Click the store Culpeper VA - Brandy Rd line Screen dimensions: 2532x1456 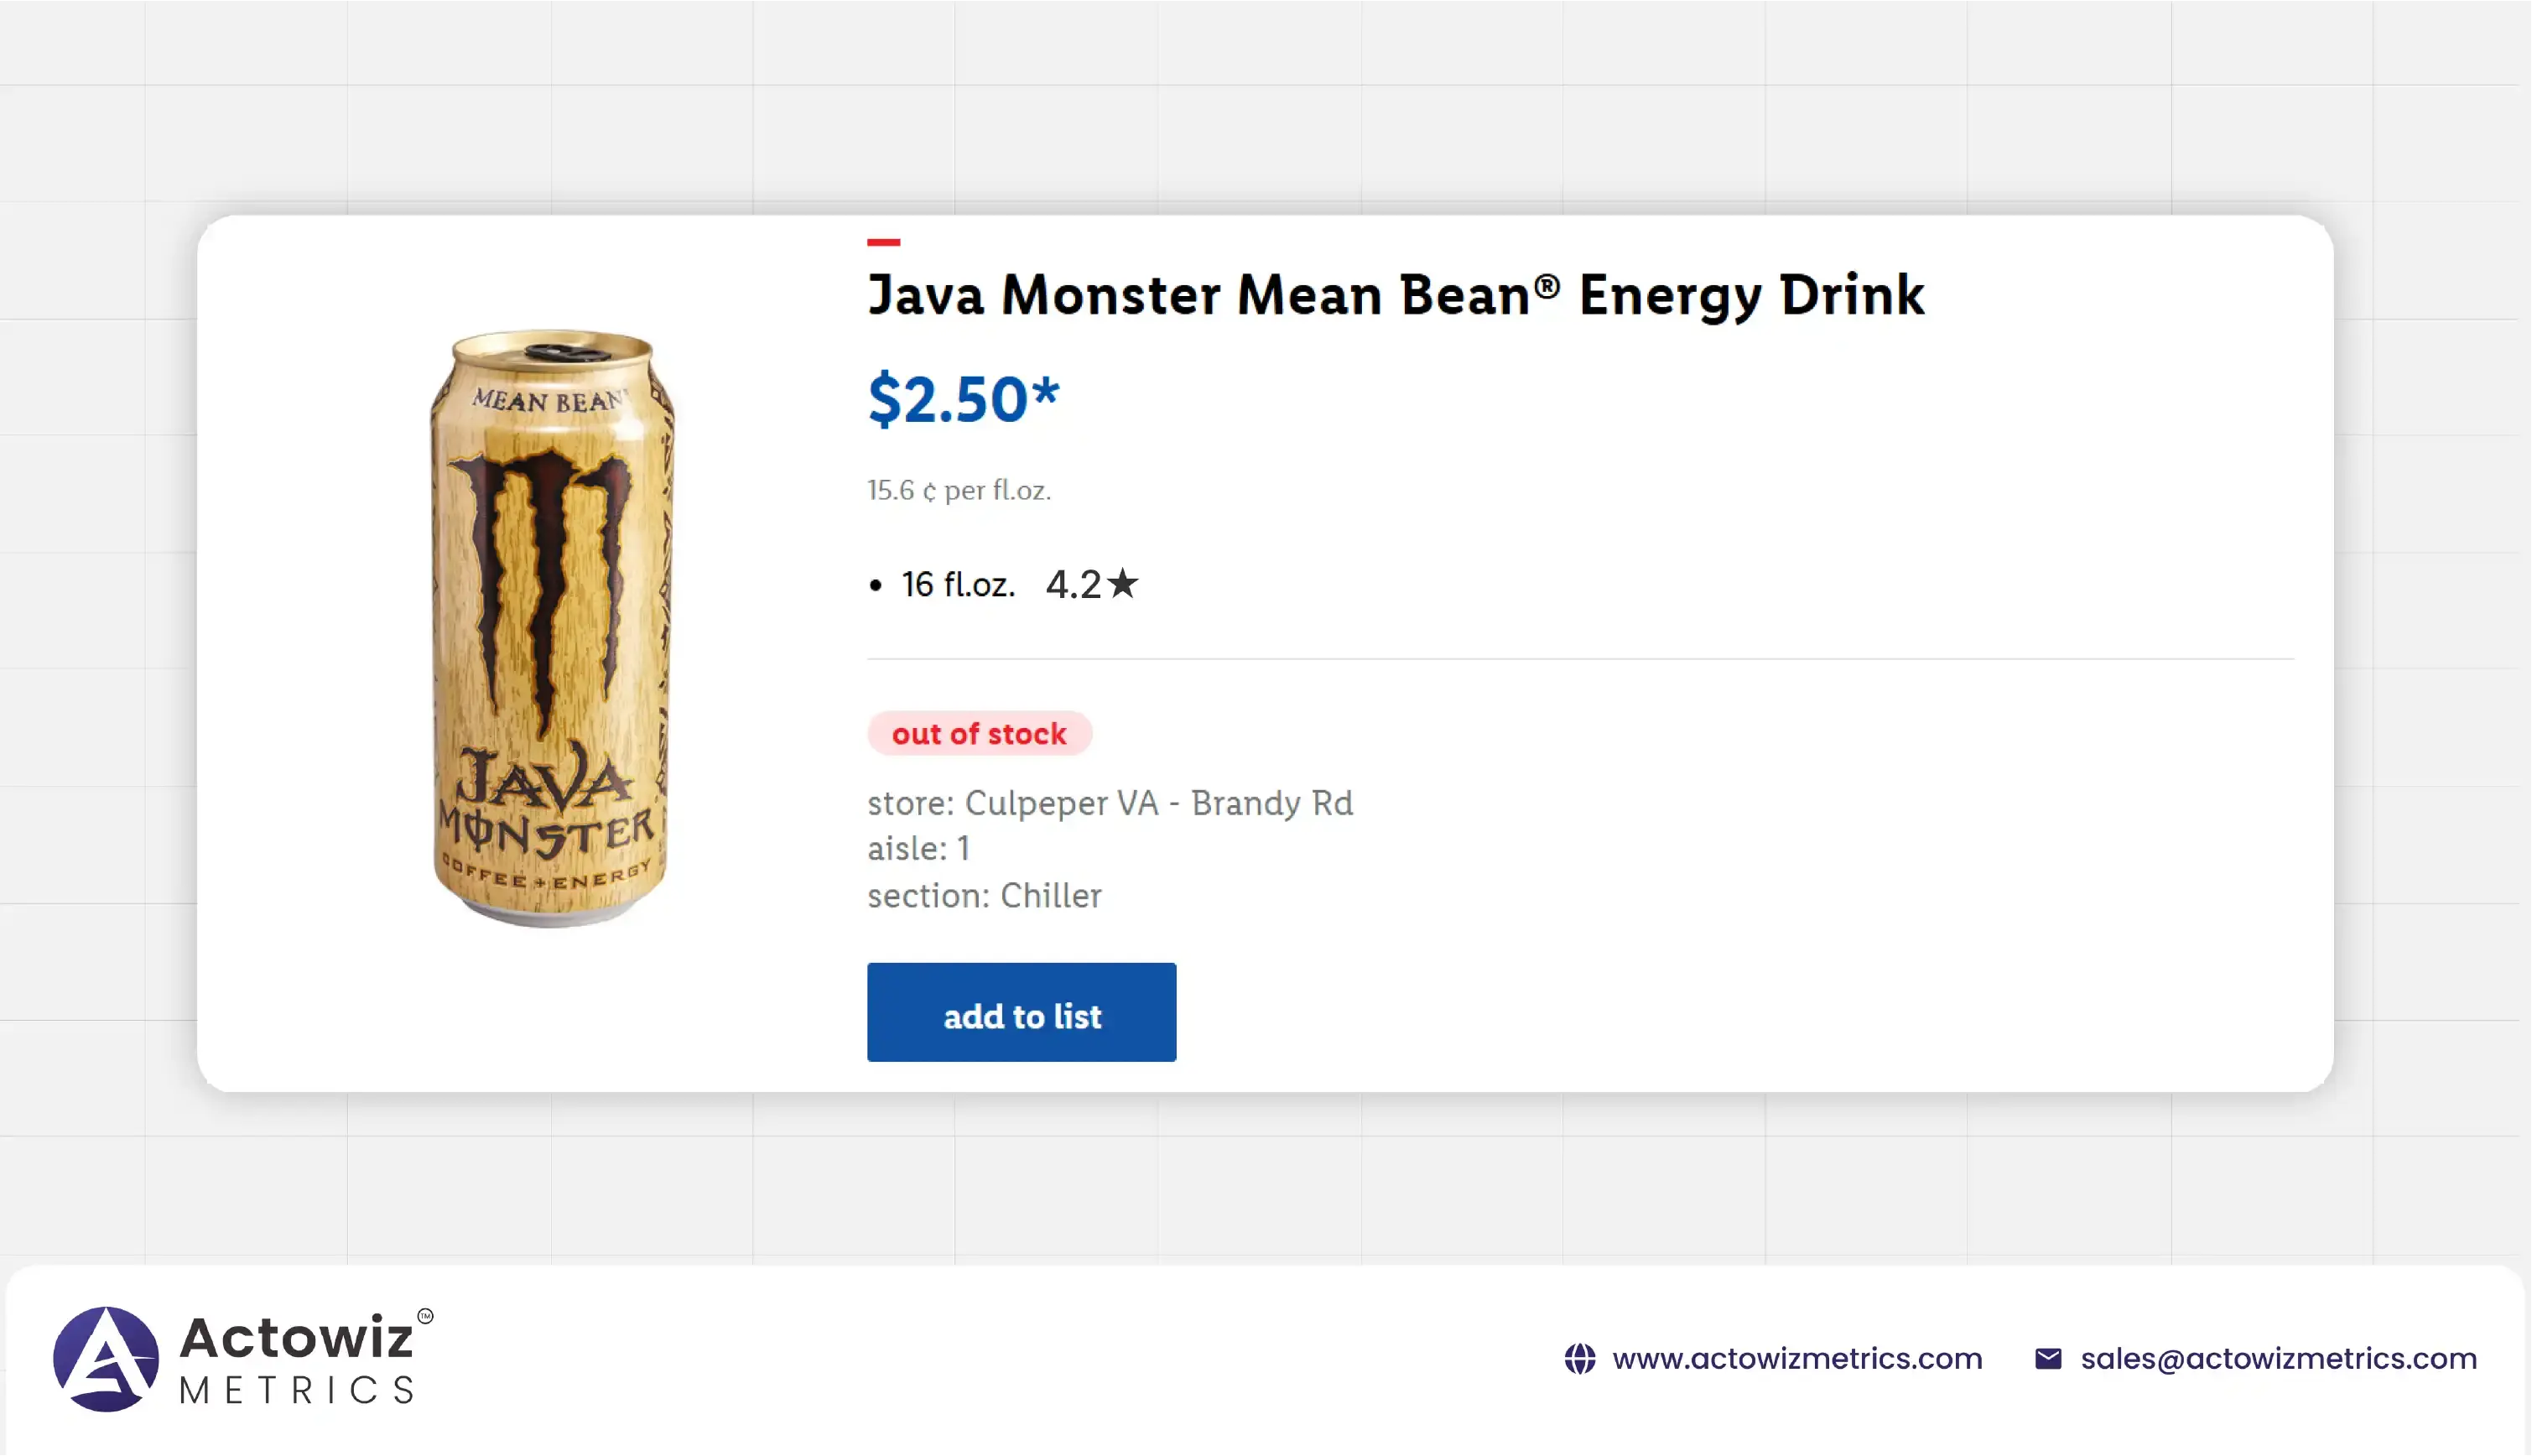1109,803
